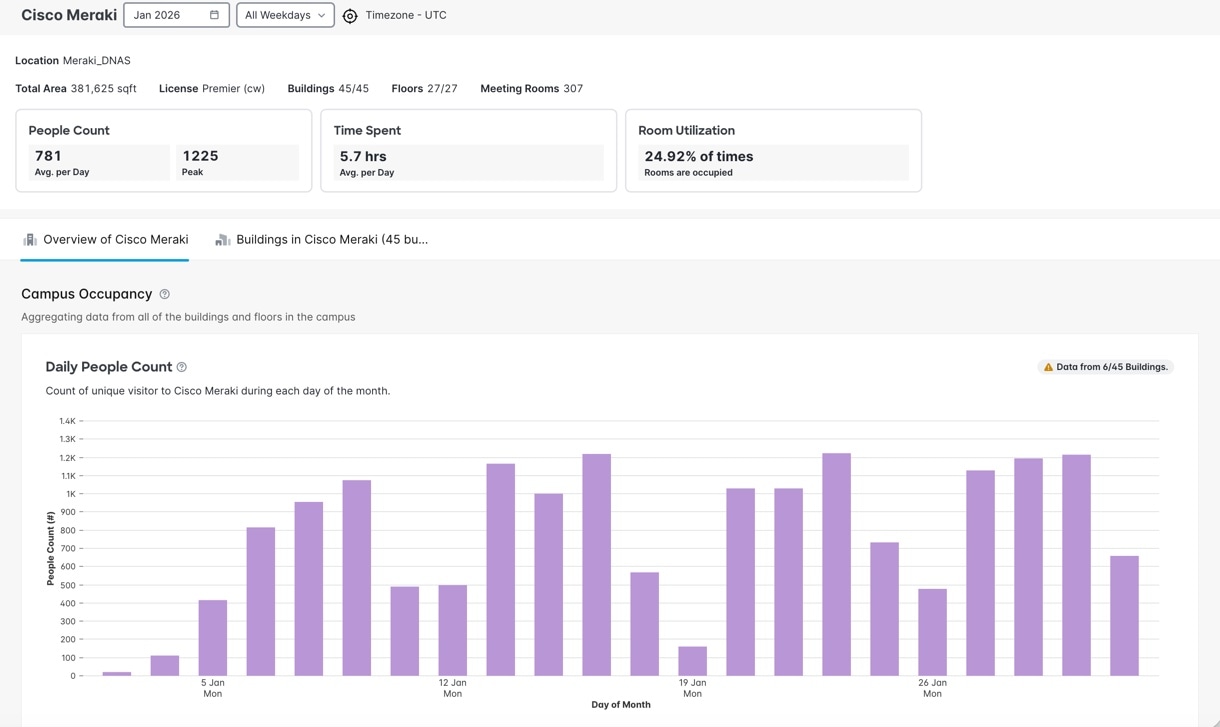
Task: Click the calendar icon in date field
Action: (214, 15)
